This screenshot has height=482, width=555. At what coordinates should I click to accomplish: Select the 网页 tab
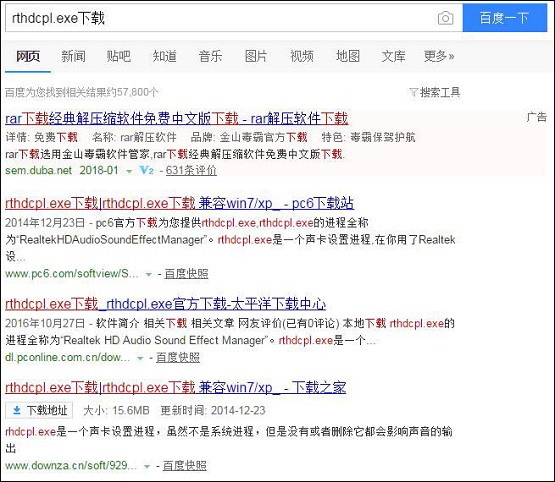[28, 56]
